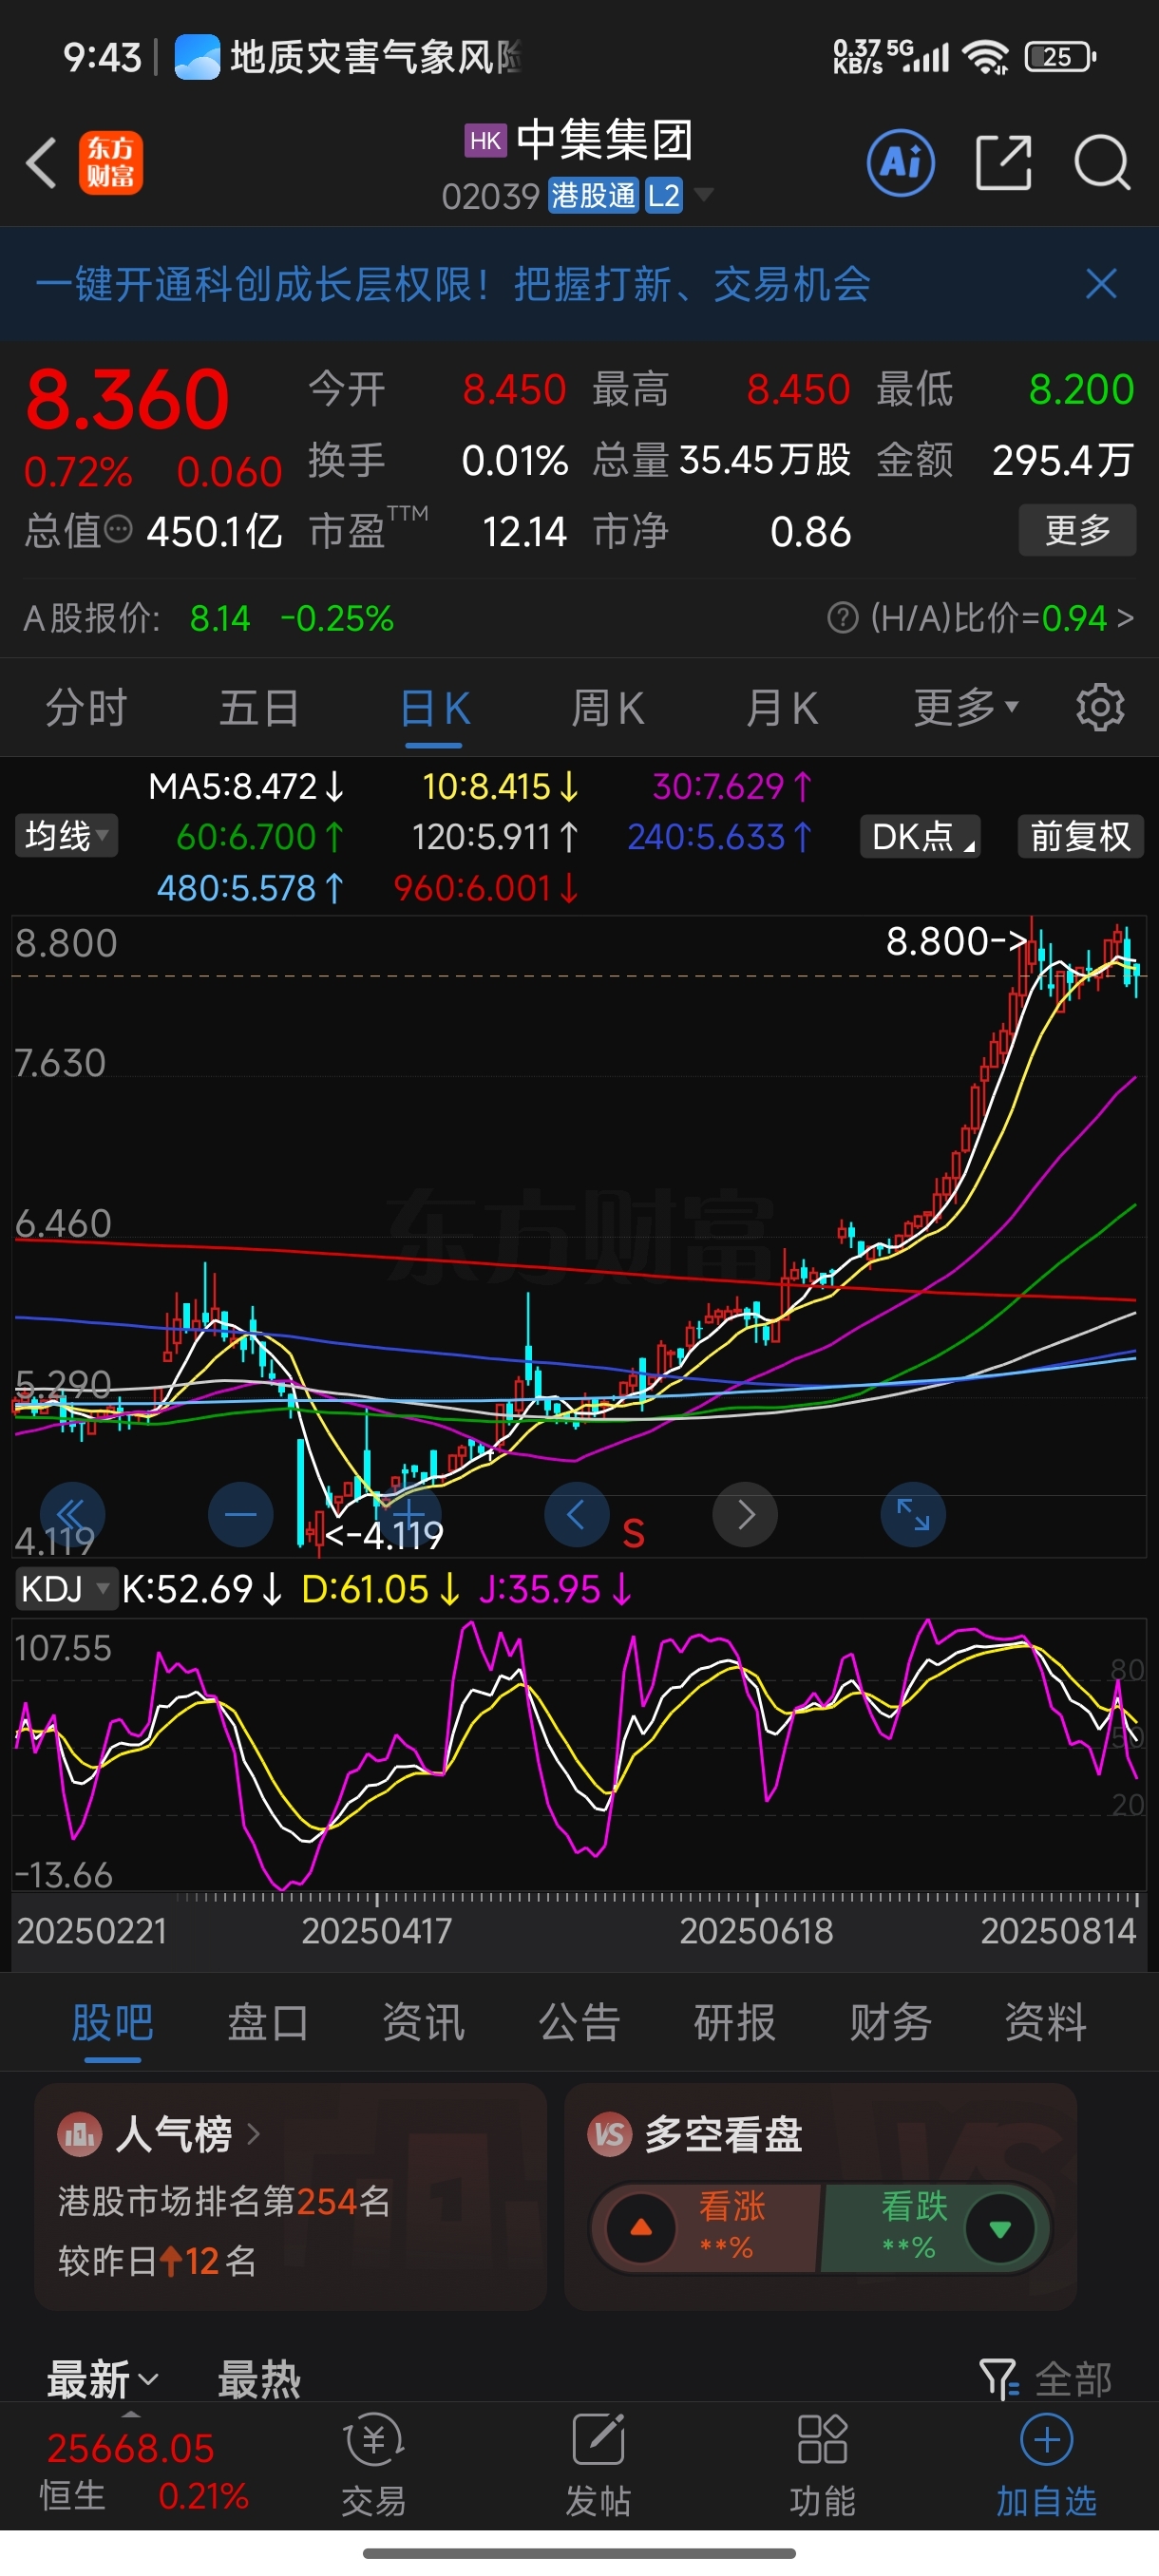Close the 科创成长层 promo banner

tap(1101, 284)
